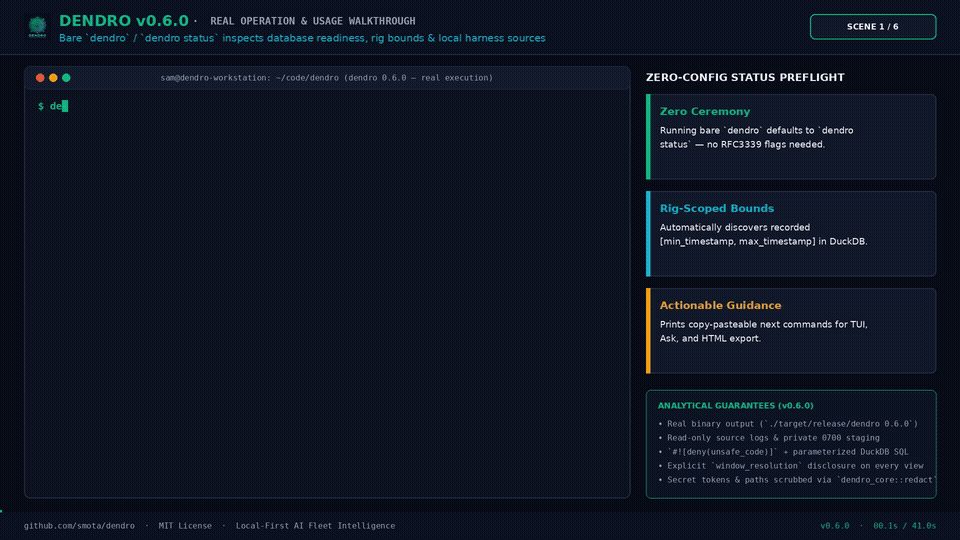The image size is (960, 540).
Task: Click 'ANALYTICAL GUARANTEES (v0.6.0)' heading
Action: [735, 405]
